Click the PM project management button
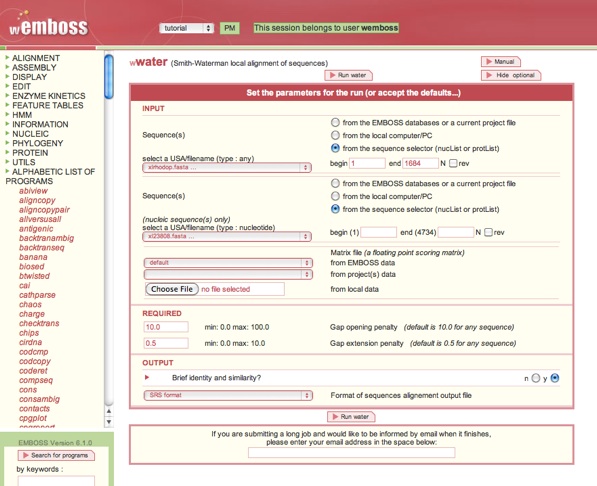Screen dimensions: 597x486 pos(230,28)
